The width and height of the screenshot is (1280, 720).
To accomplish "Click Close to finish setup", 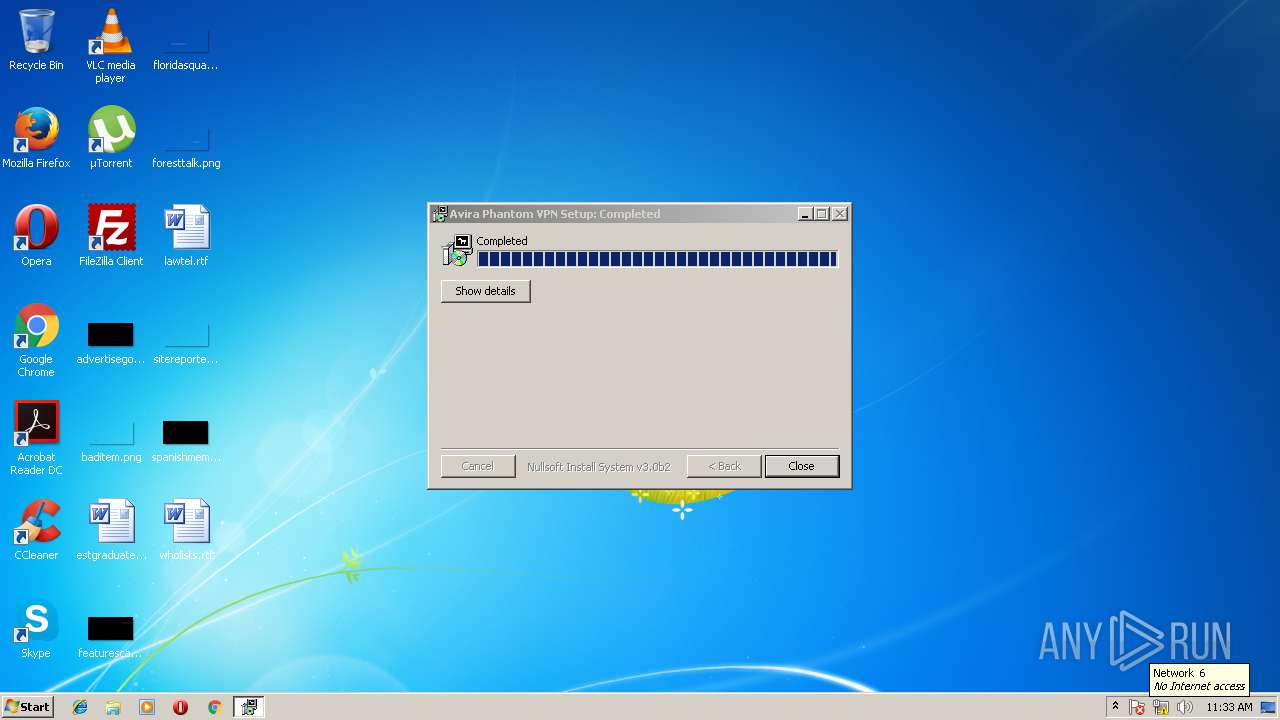I will pyautogui.click(x=801, y=466).
